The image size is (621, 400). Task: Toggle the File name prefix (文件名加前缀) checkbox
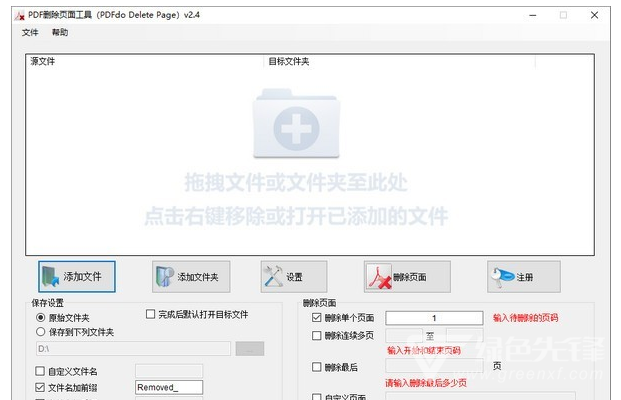click(x=40, y=387)
